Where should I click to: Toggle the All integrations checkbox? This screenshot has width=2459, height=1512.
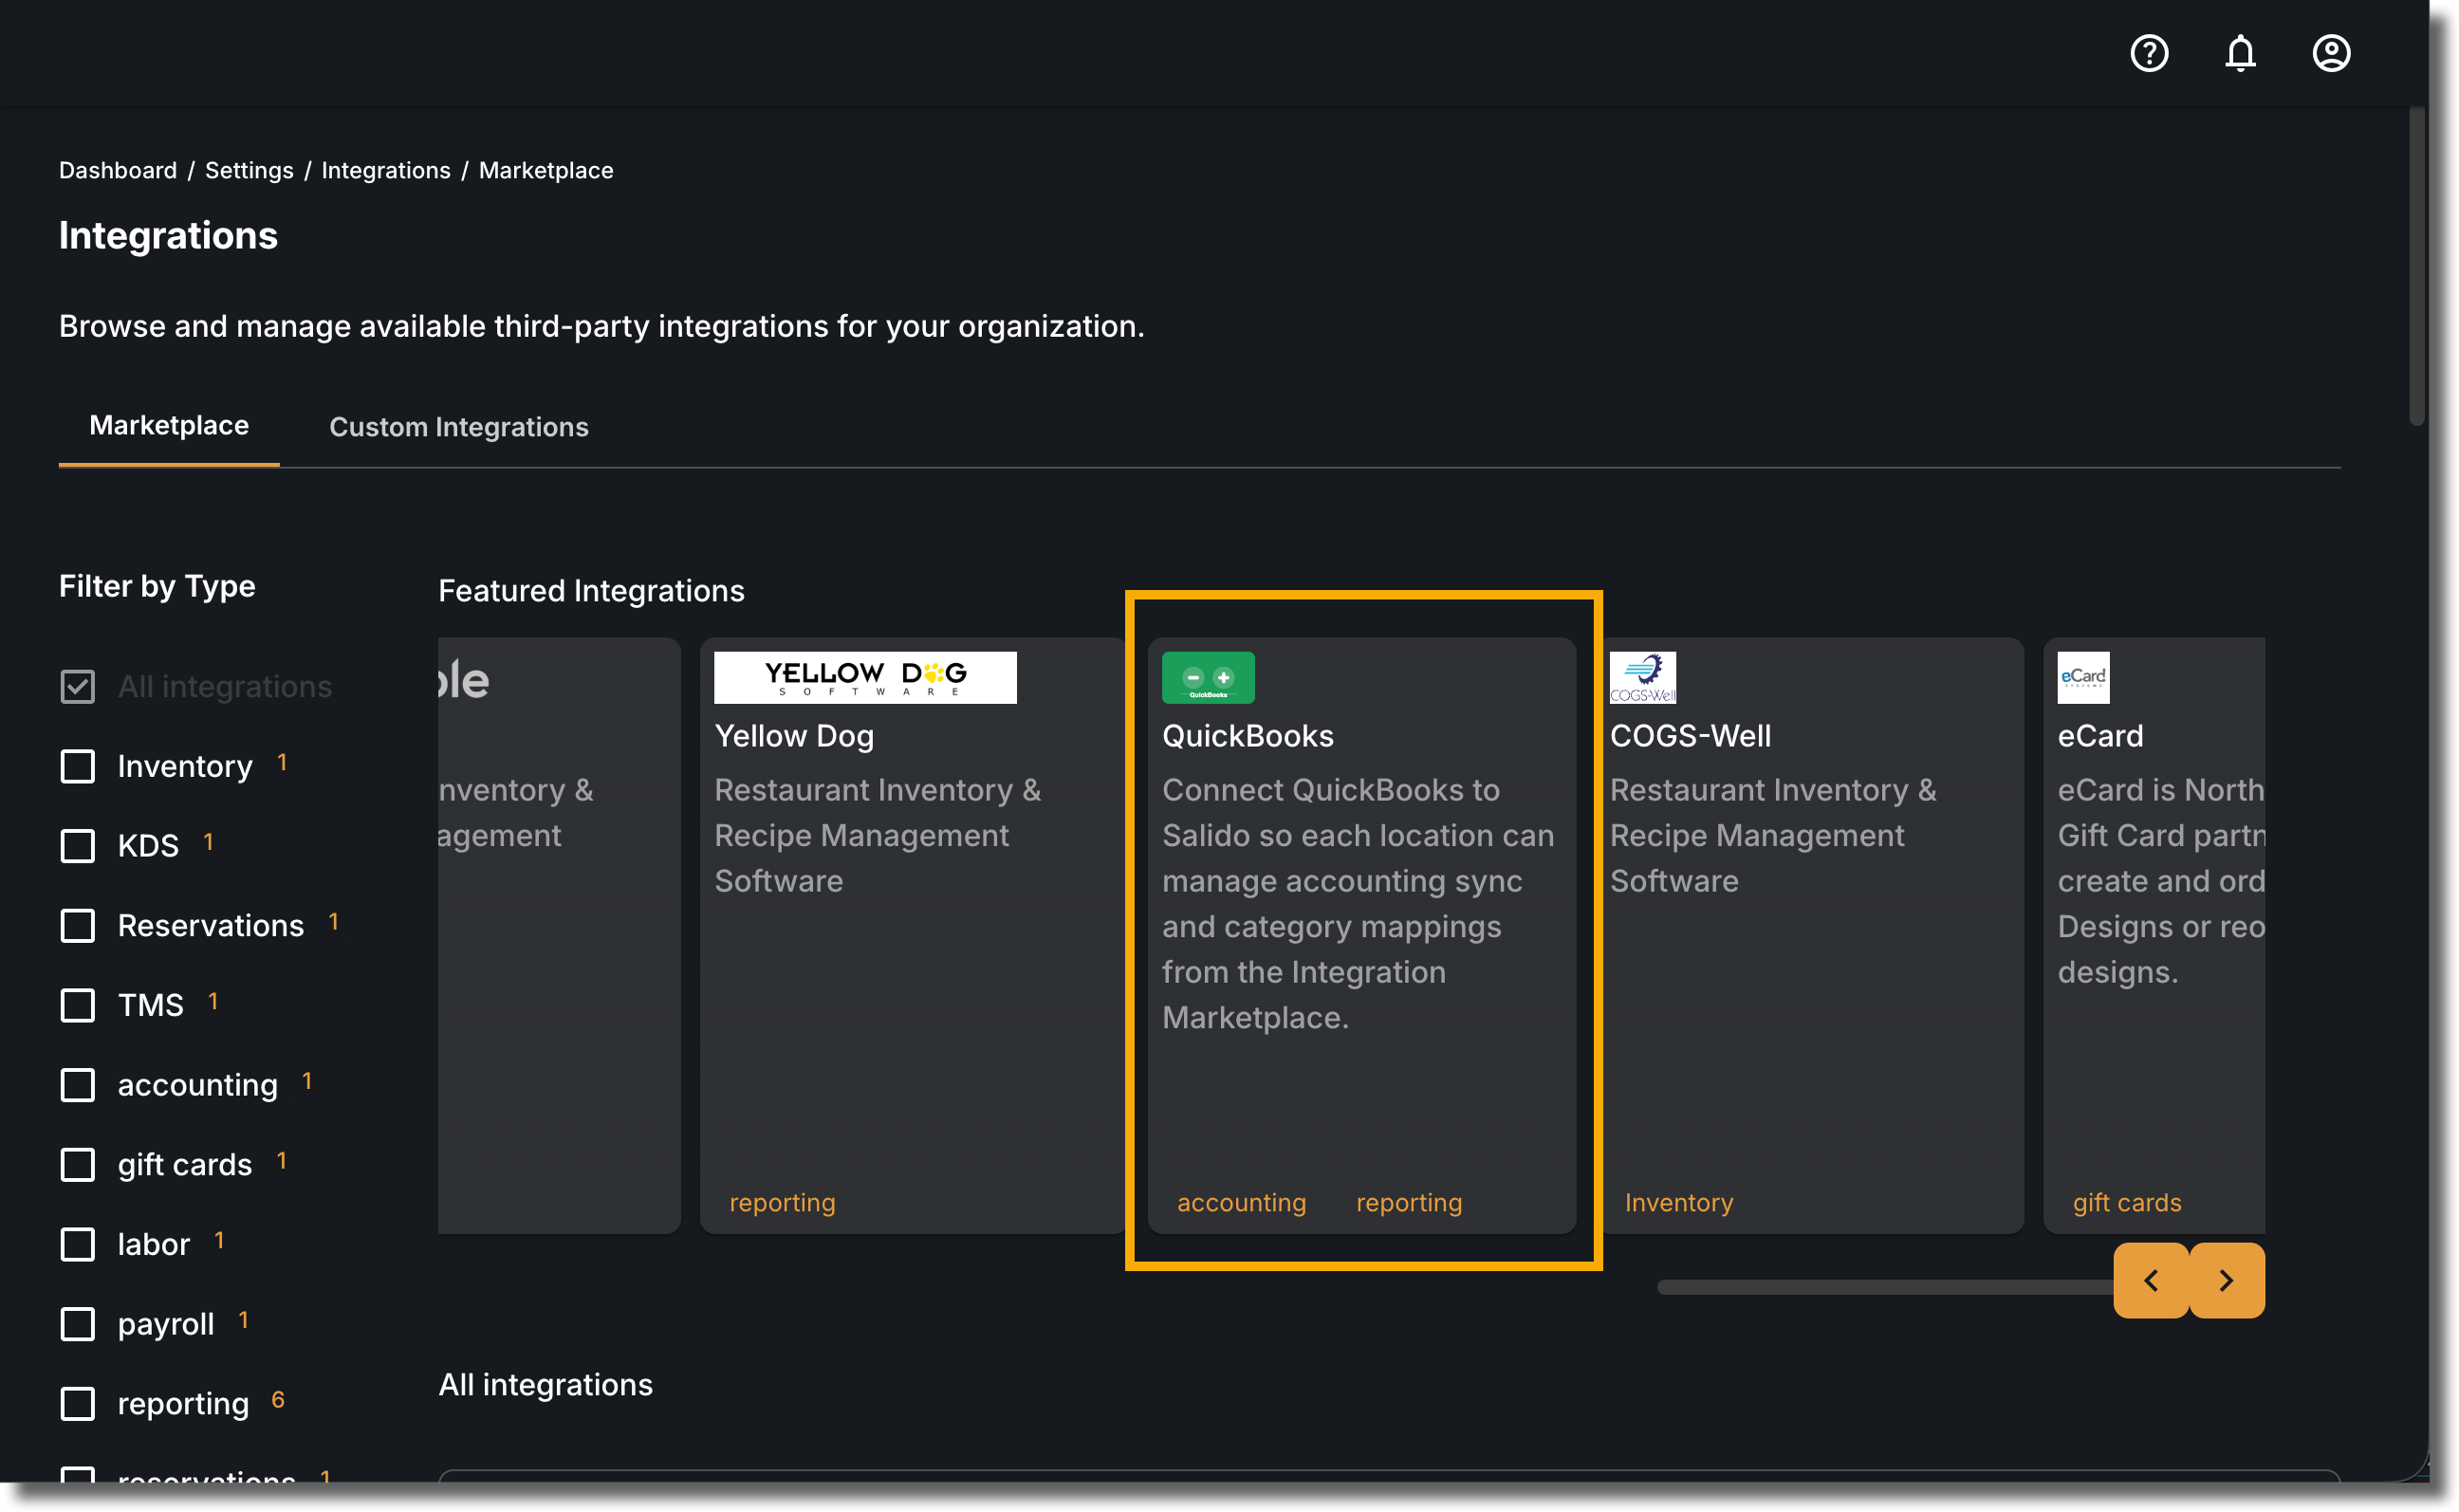pos(78,686)
